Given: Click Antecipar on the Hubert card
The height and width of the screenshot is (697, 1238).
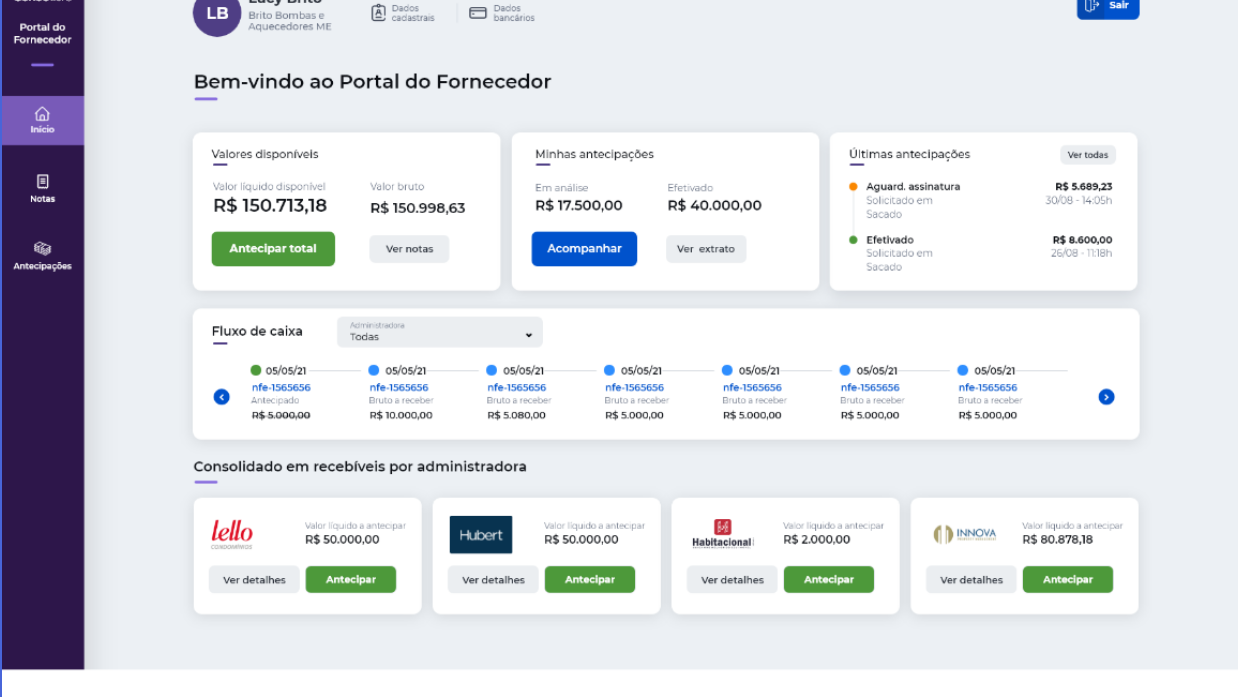Looking at the screenshot, I should (x=589, y=580).
